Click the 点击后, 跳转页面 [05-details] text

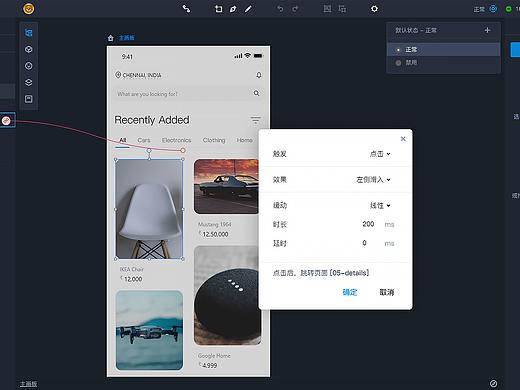321,273
